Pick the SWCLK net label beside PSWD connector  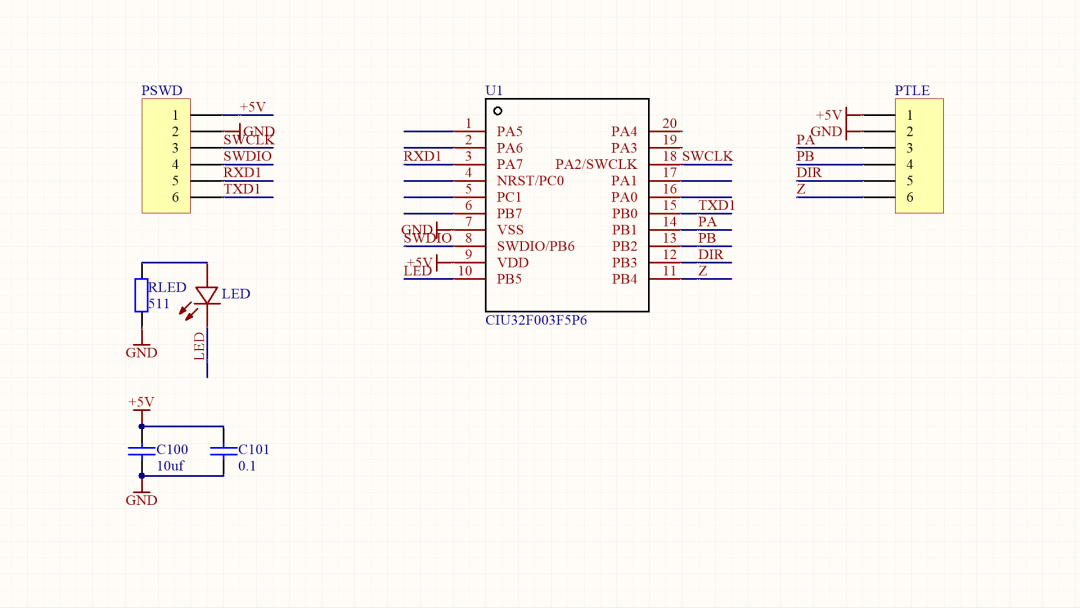pos(249,140)
